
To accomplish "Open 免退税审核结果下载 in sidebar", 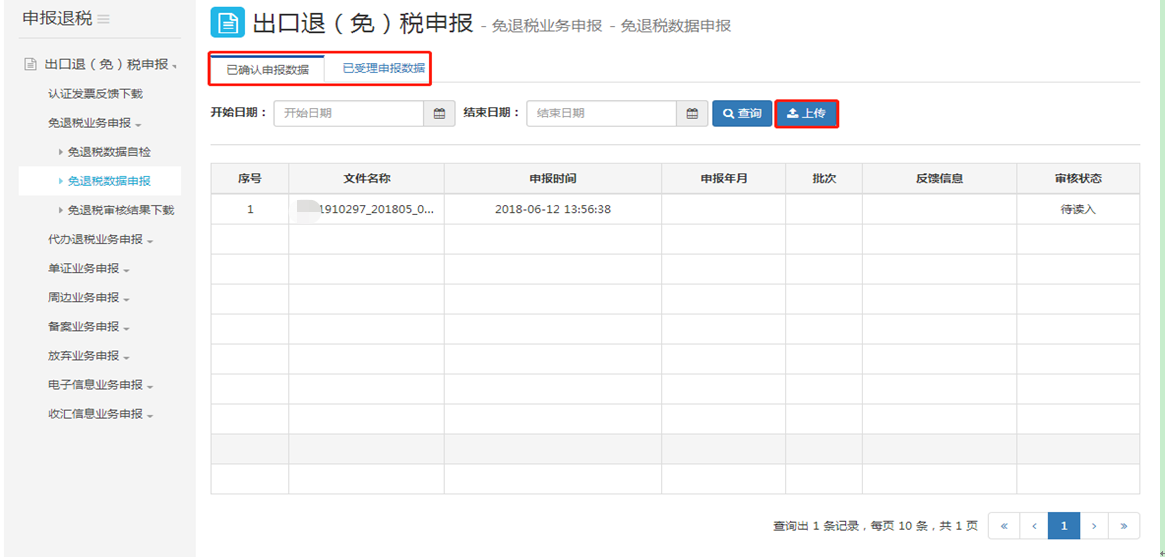I will click(x=120, y=211).
